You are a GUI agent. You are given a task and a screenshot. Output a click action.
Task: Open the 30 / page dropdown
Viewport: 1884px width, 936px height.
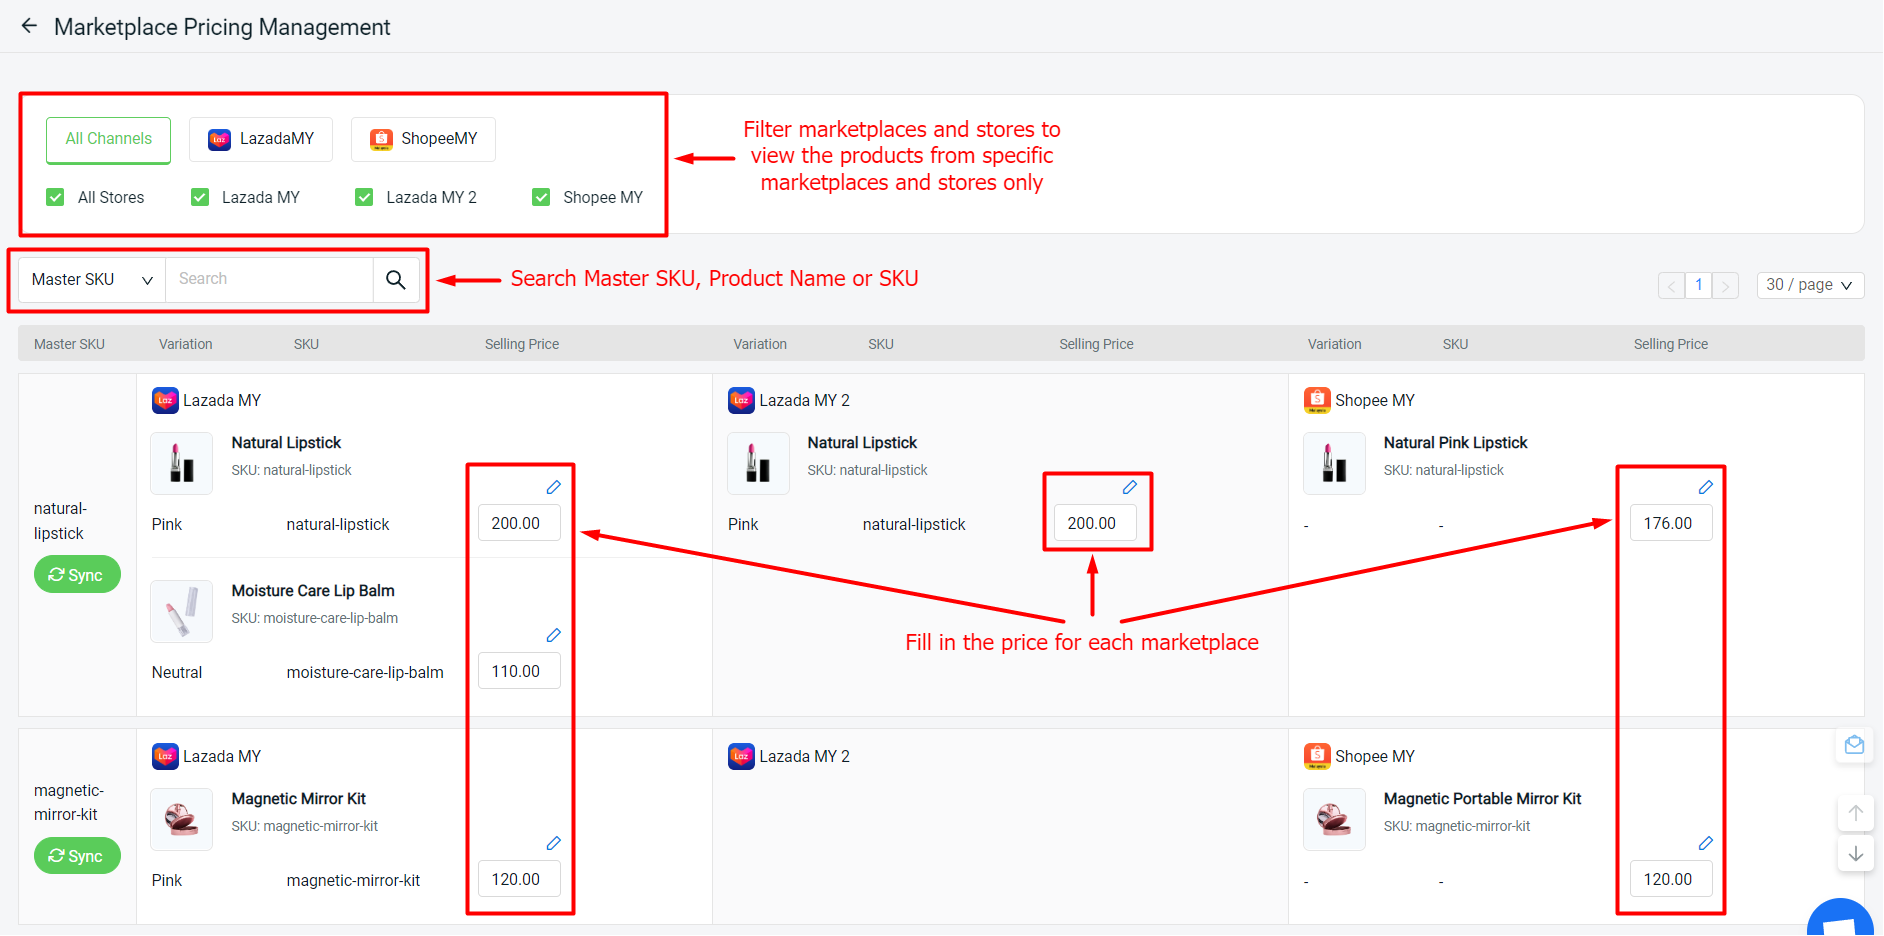pyautogui.click(x=1809, y=285)
